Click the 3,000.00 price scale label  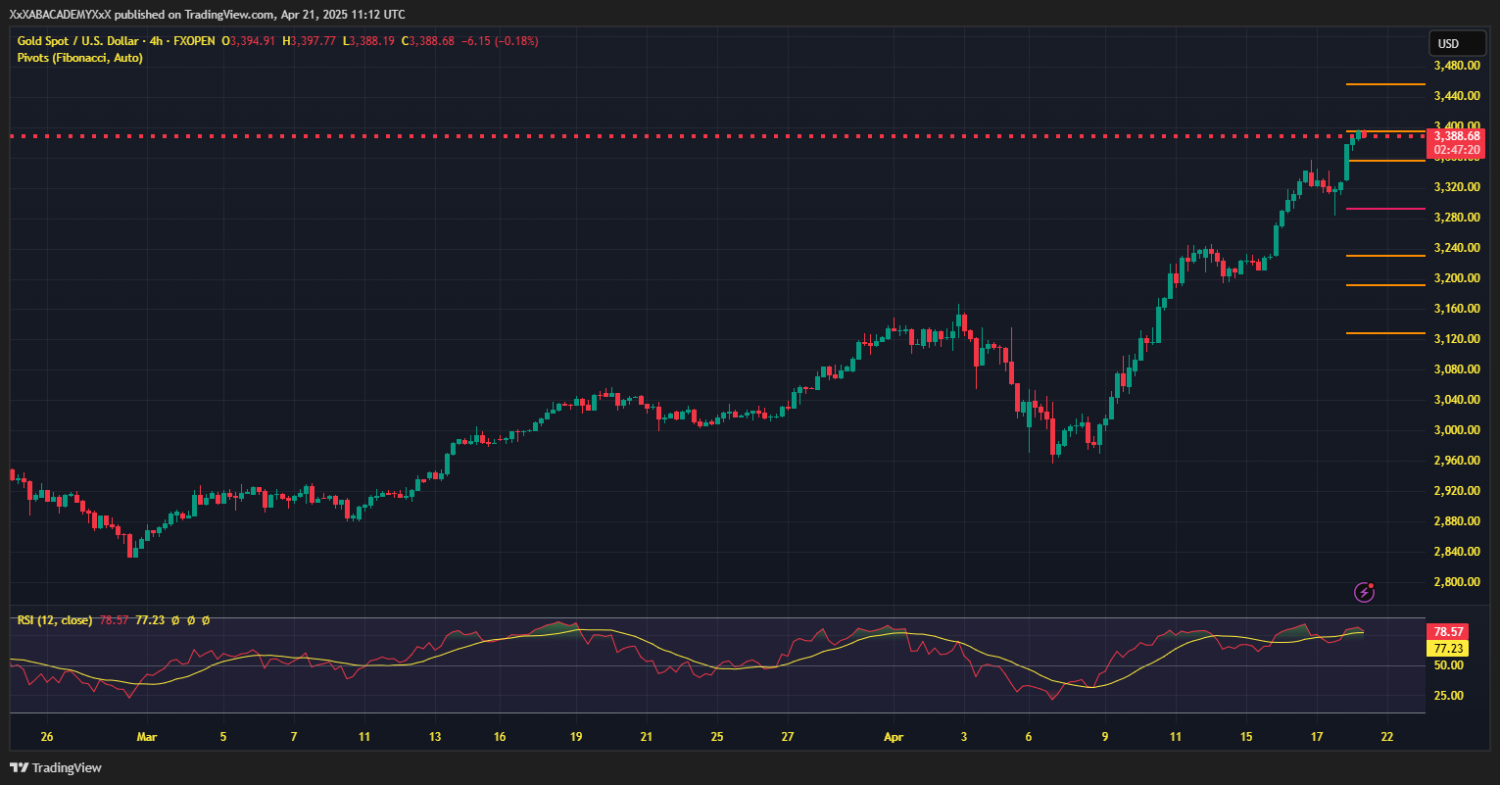pos(1455,430)
